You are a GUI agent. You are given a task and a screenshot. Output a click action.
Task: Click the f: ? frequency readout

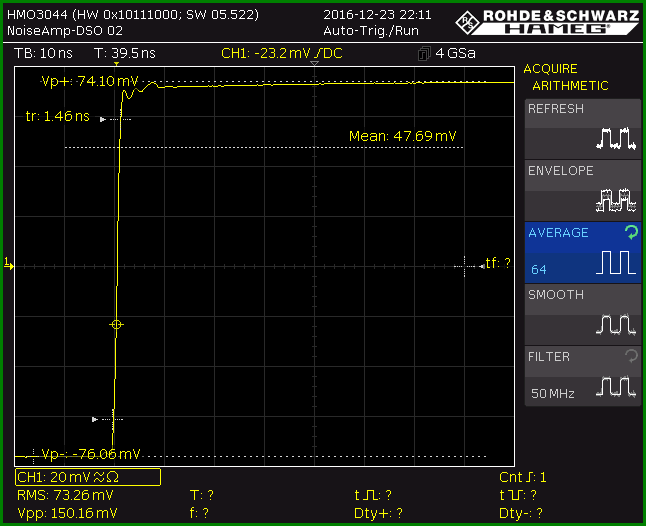click(199, 513)
